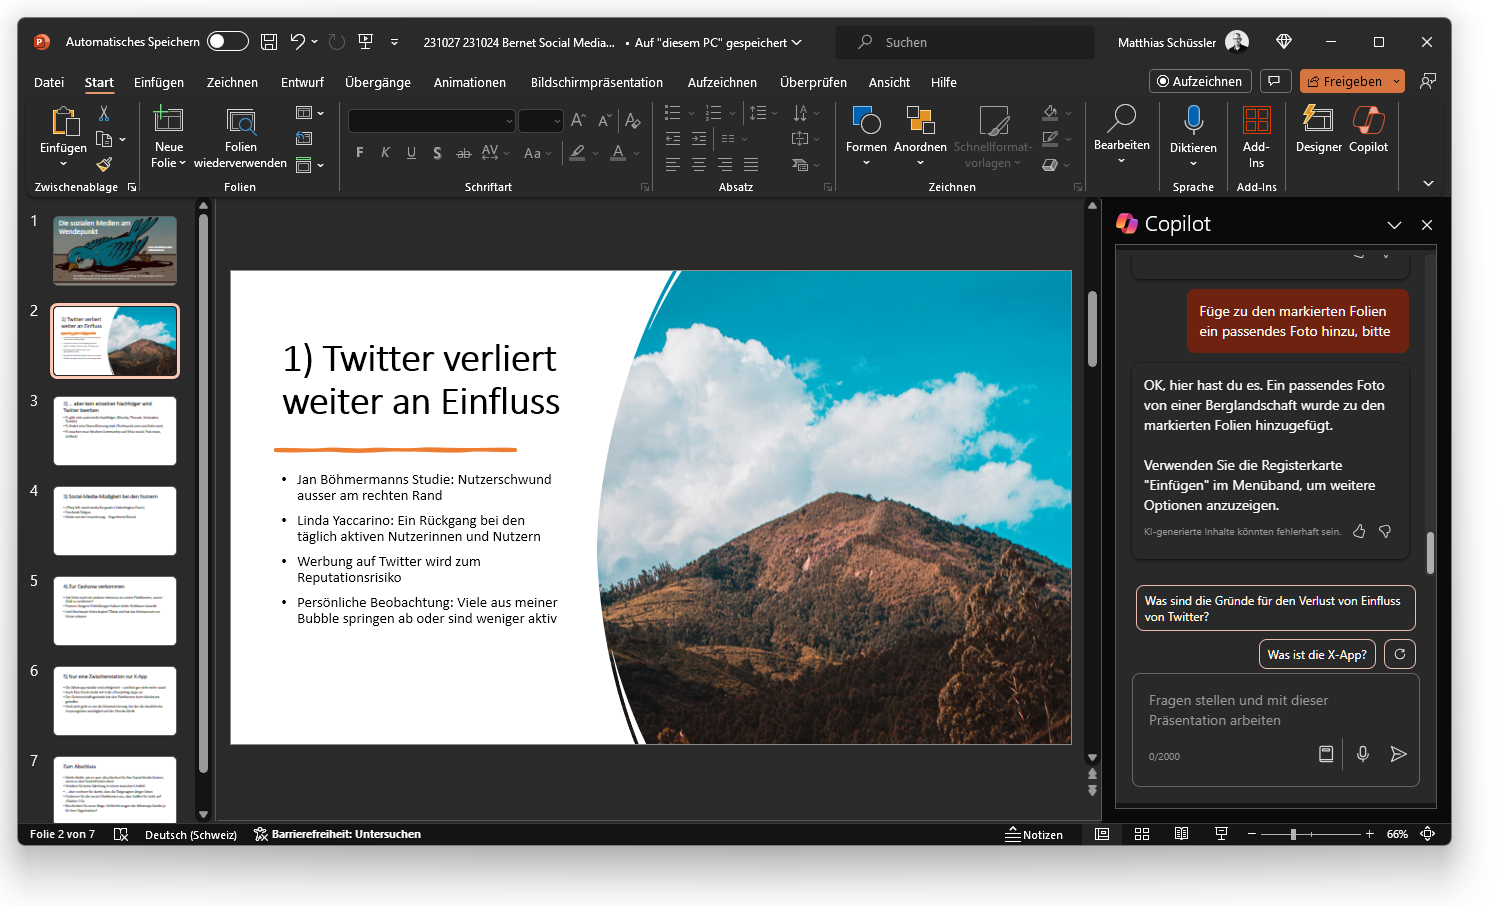Open Copilot pane options chevron
1508x906 pixels.
1394,225
